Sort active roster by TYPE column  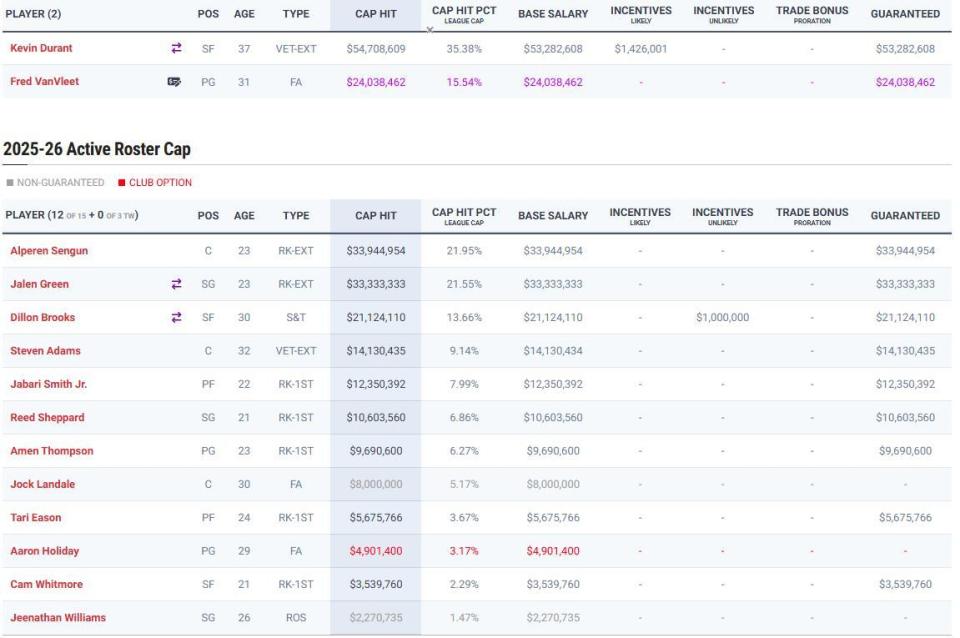296,216
